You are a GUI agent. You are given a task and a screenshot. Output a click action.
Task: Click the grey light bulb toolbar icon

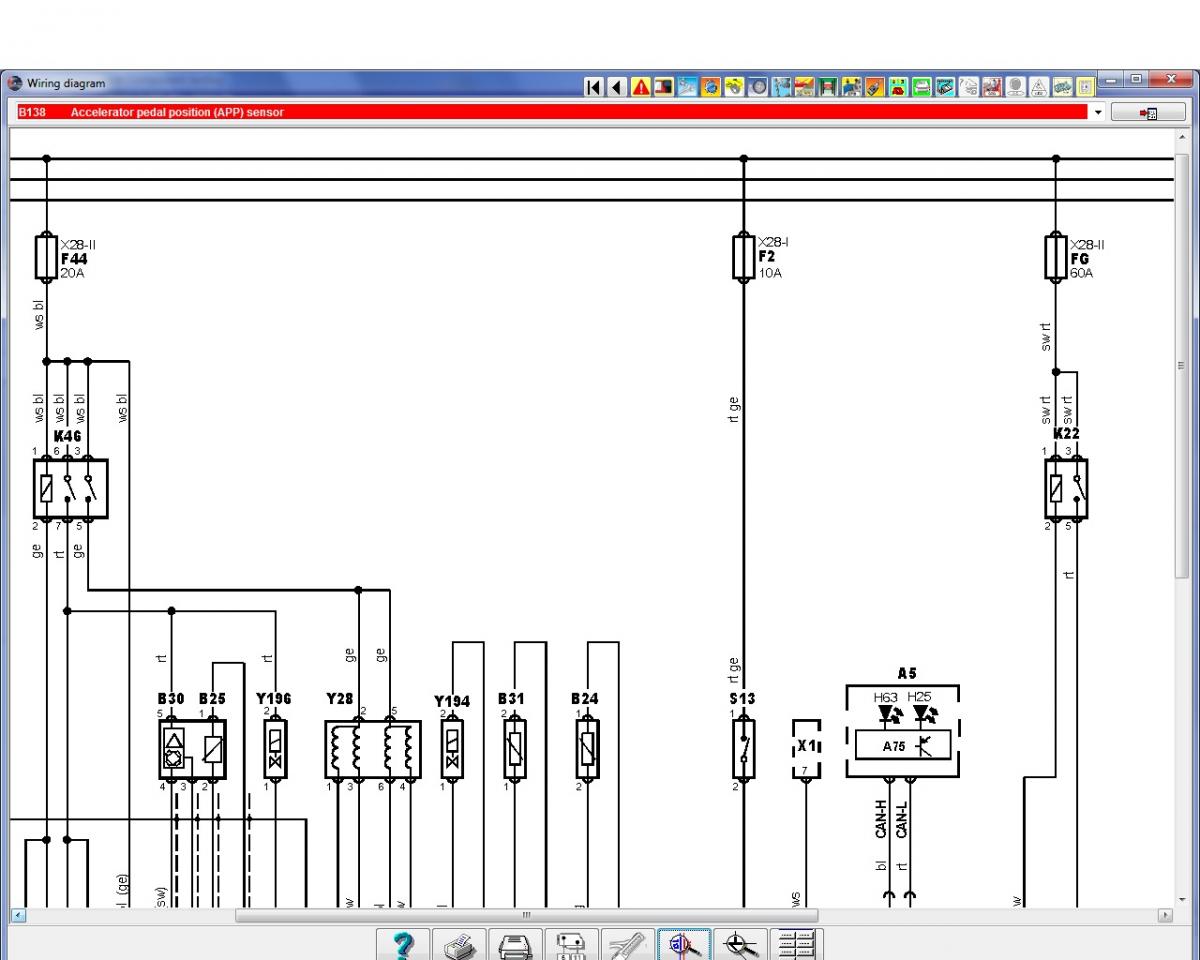point(1015,87)
